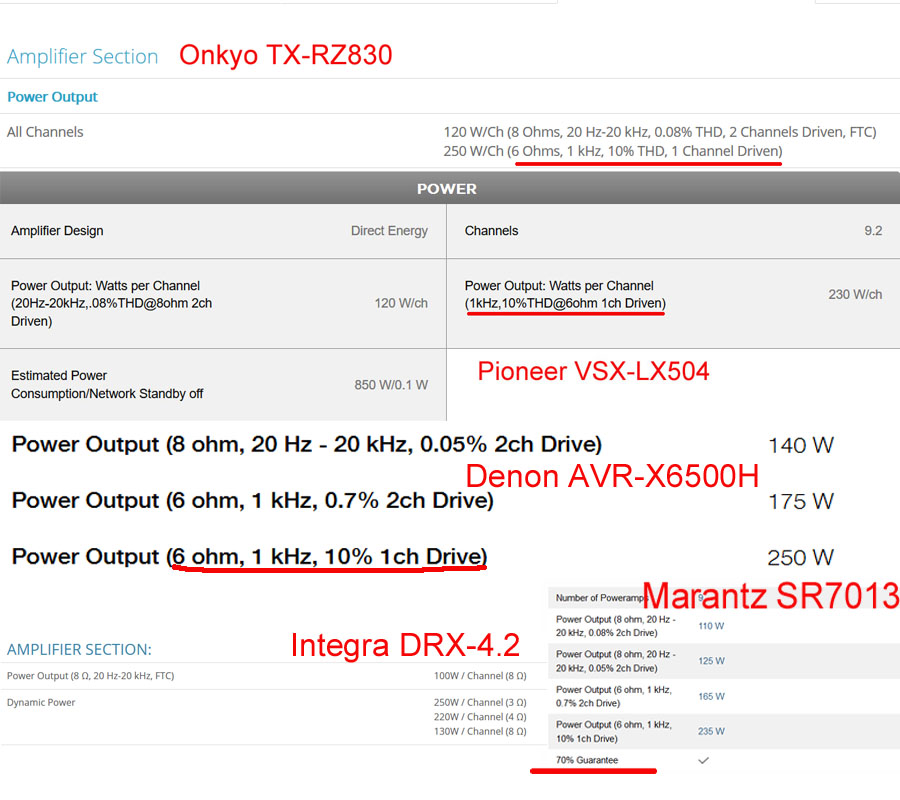Screen dimensions: 900x800
Task: Click the '250 W/Ch (6 Ohms, 1 kHz' spec line
Action: (612, 151)
